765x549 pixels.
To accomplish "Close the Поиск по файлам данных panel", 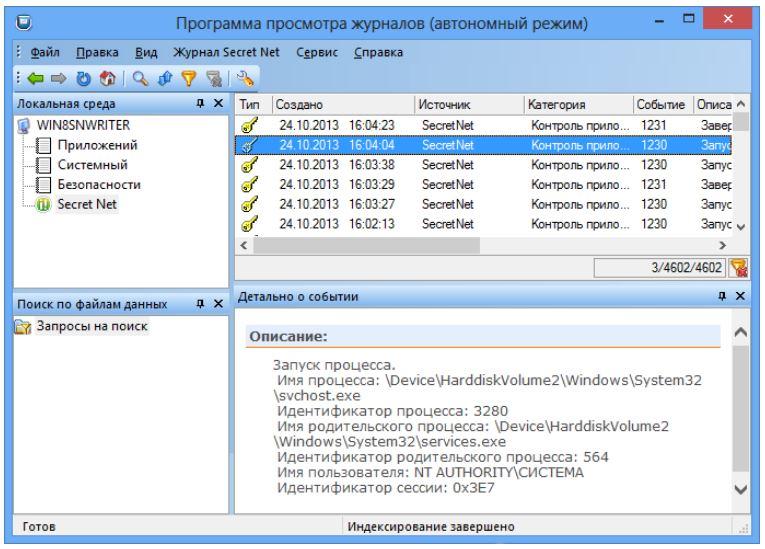I will (x=219, y=304).
